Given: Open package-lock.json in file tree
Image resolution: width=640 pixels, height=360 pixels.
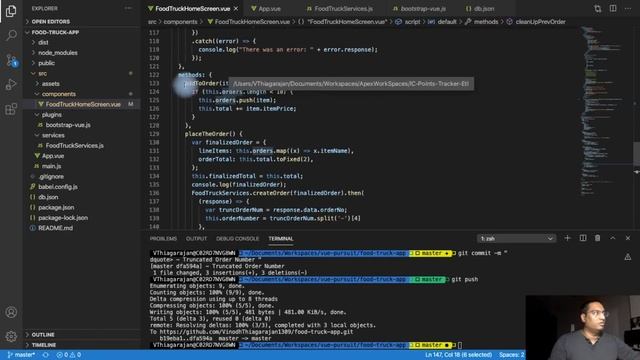Looking at the screenshot, I should [63, 218].
